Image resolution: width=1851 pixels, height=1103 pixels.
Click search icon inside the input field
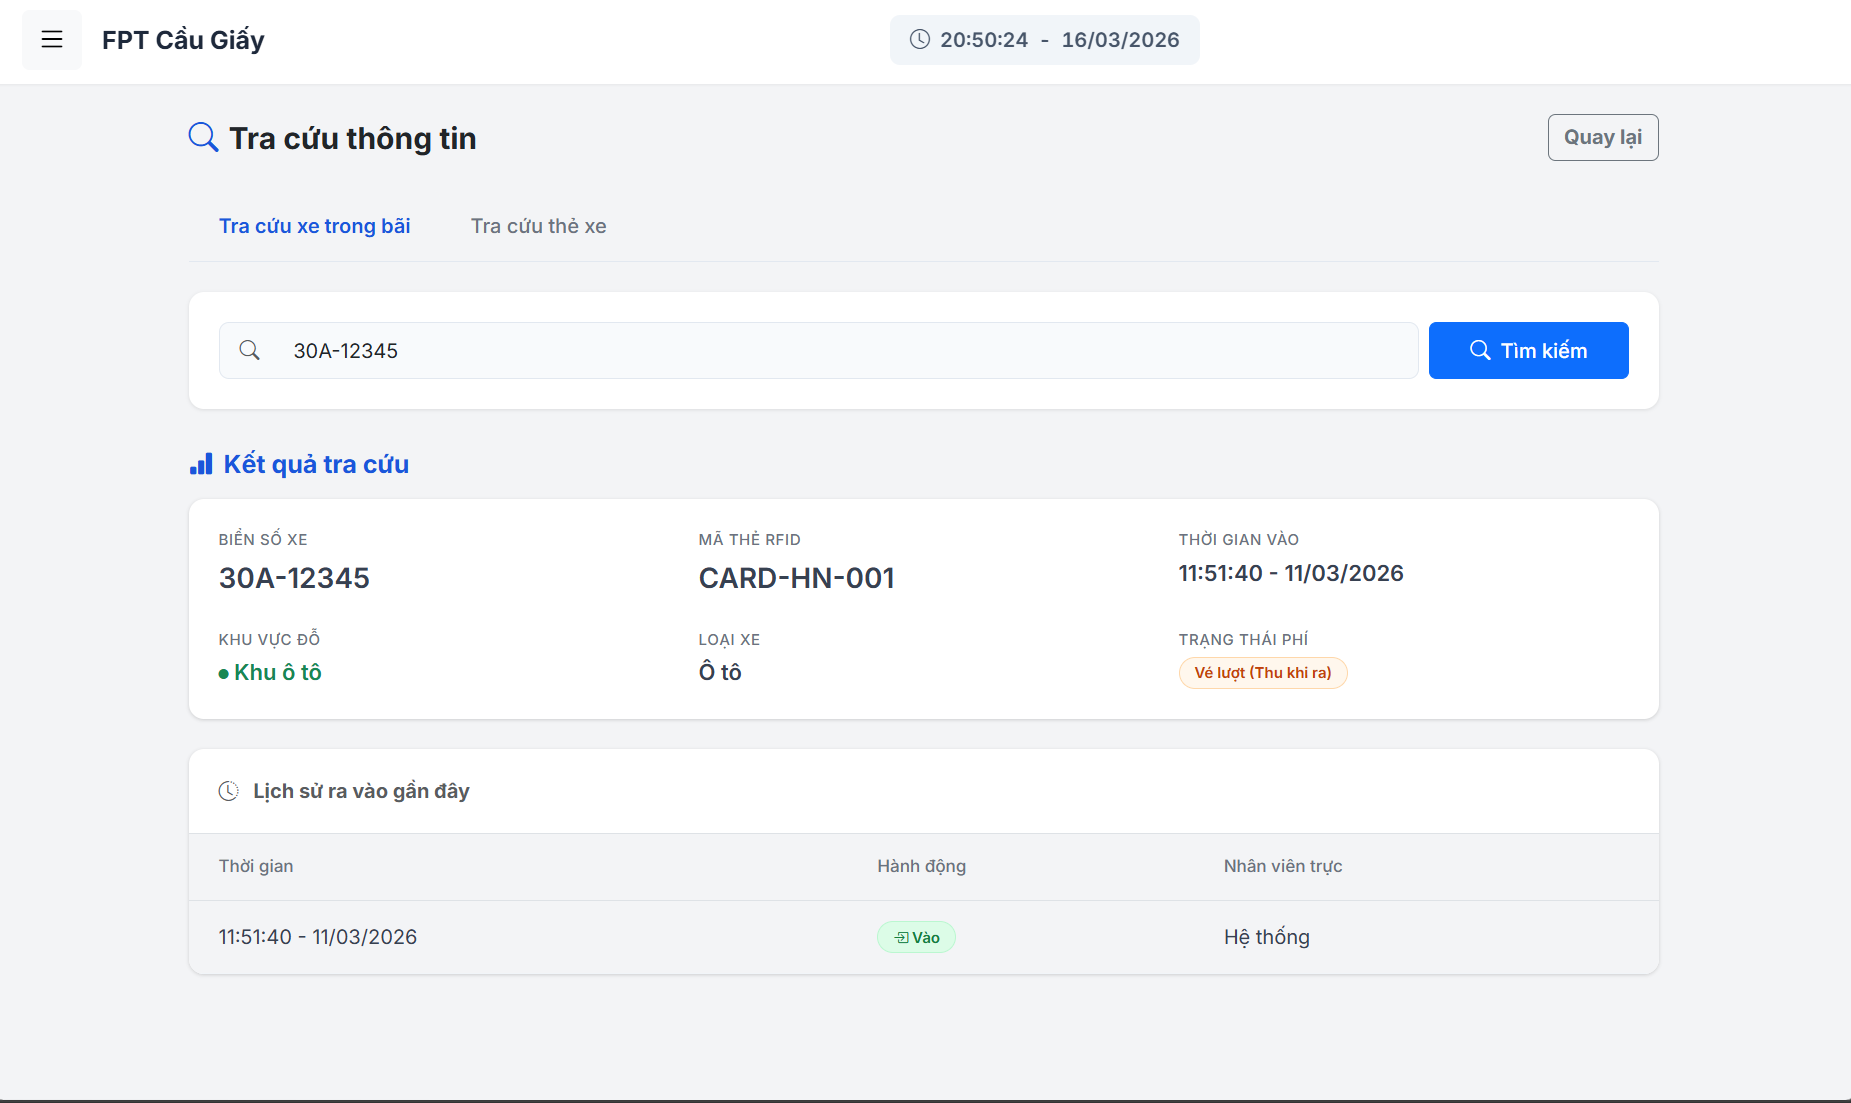250,350
